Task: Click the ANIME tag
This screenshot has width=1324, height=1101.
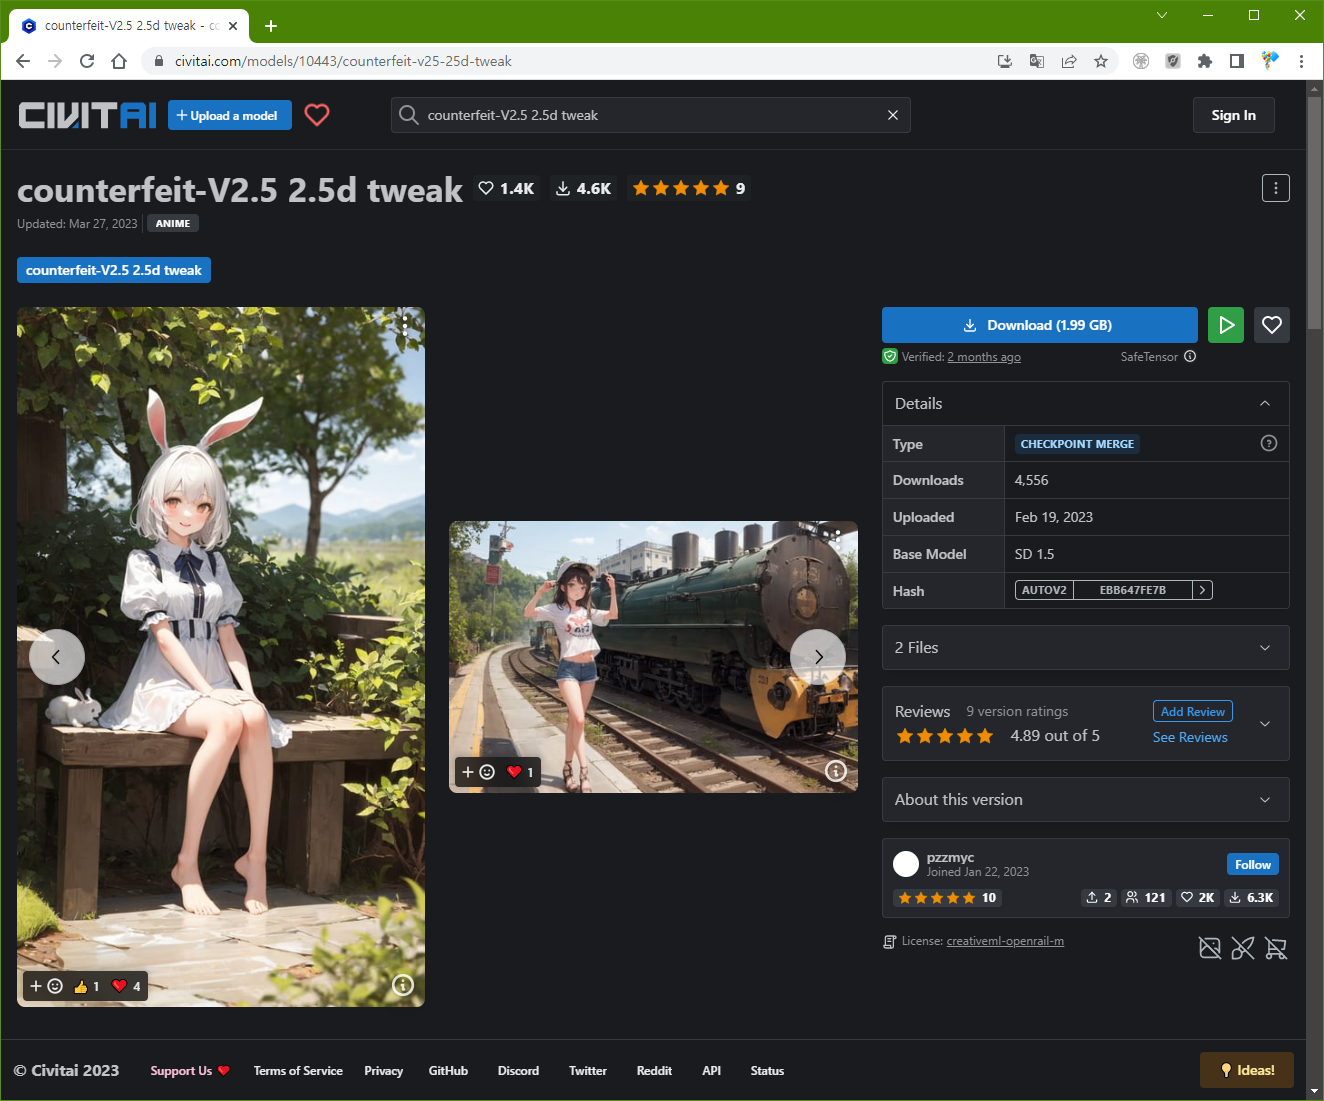Action: click(173, 223)
